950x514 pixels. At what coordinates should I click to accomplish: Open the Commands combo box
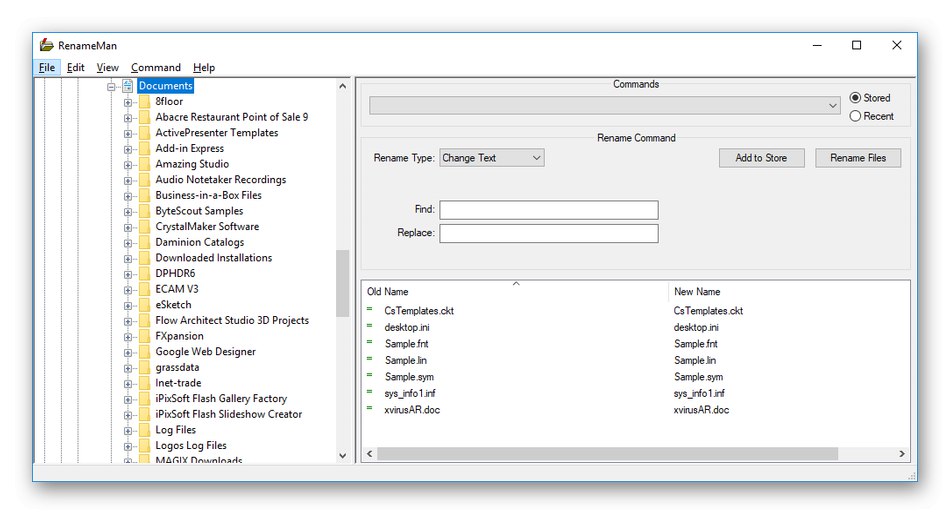[605, 105]
